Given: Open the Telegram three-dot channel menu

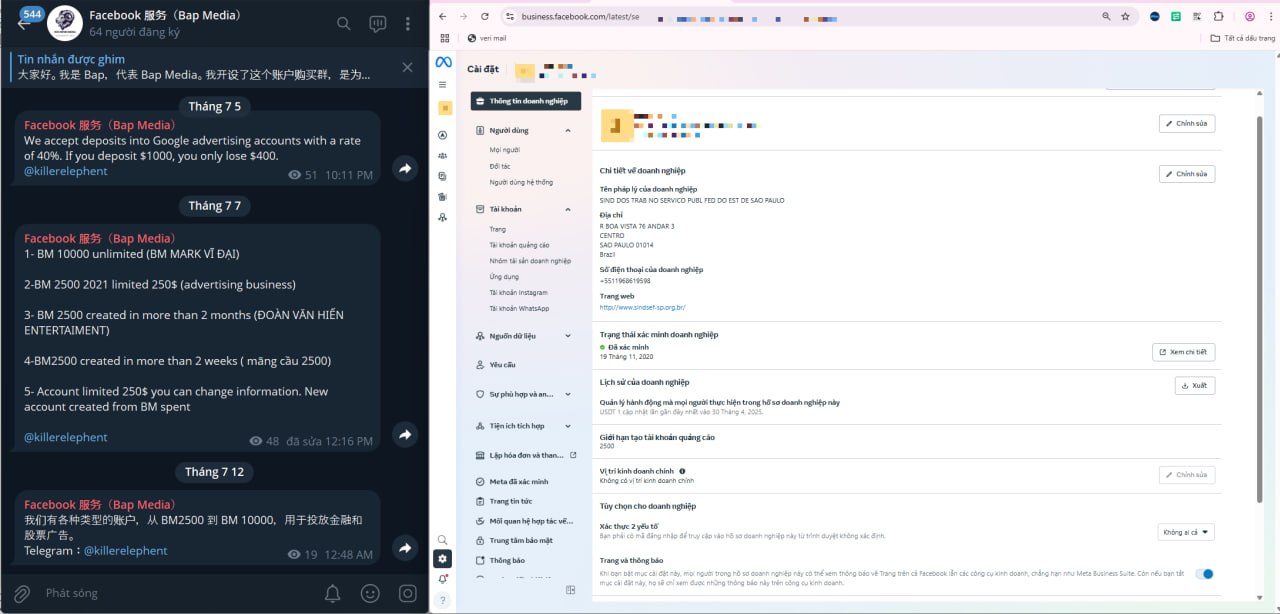Looking at the screenshot, I should (408, 24).
